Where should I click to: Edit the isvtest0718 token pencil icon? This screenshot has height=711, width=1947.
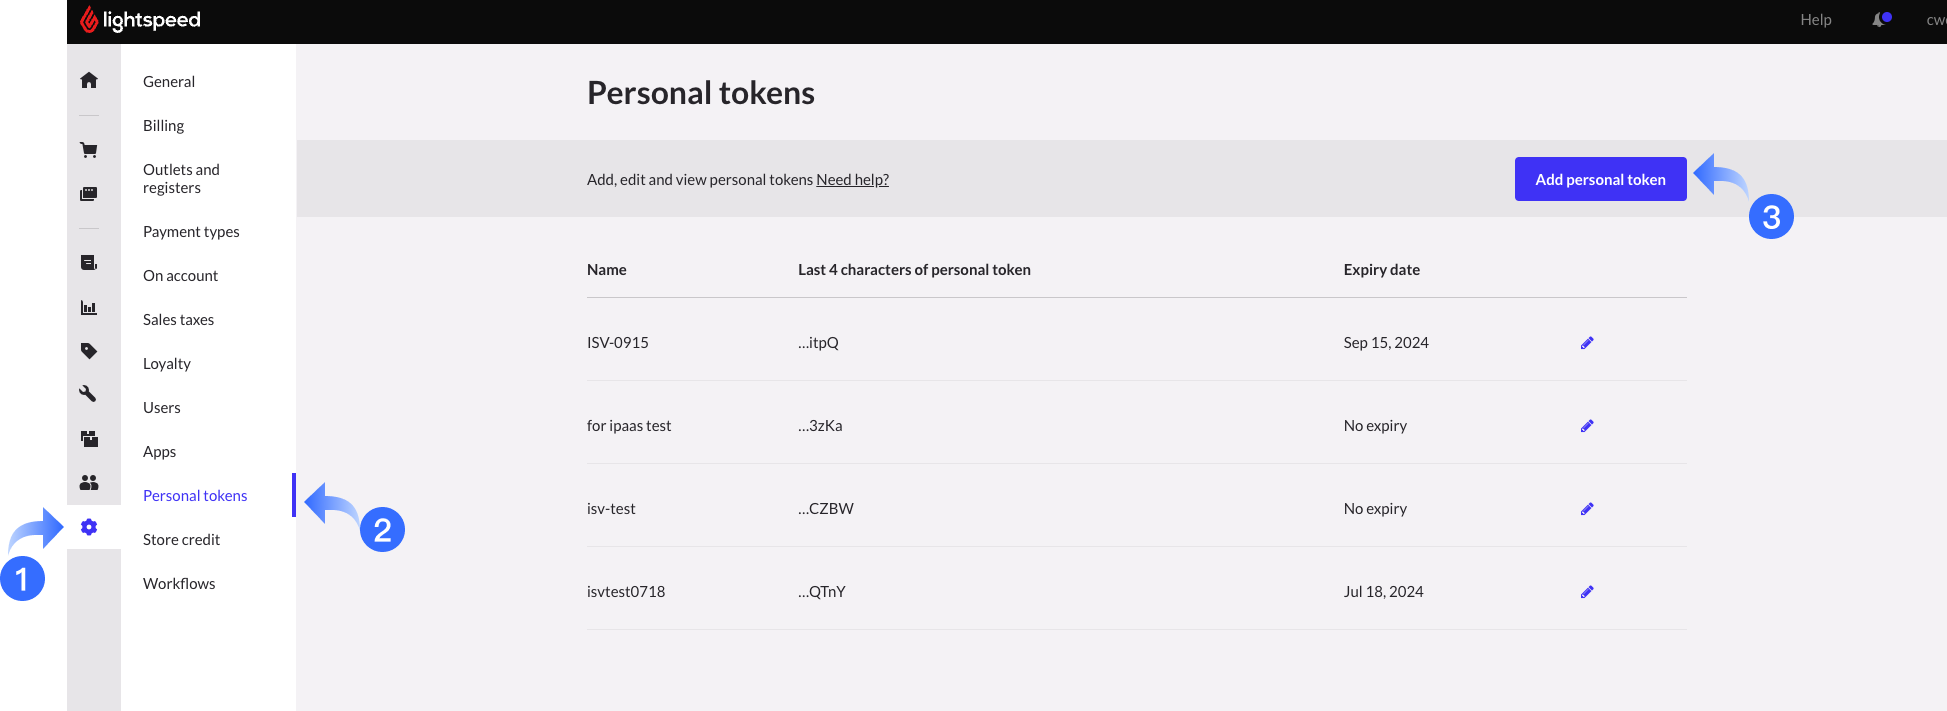(1587, 592)
